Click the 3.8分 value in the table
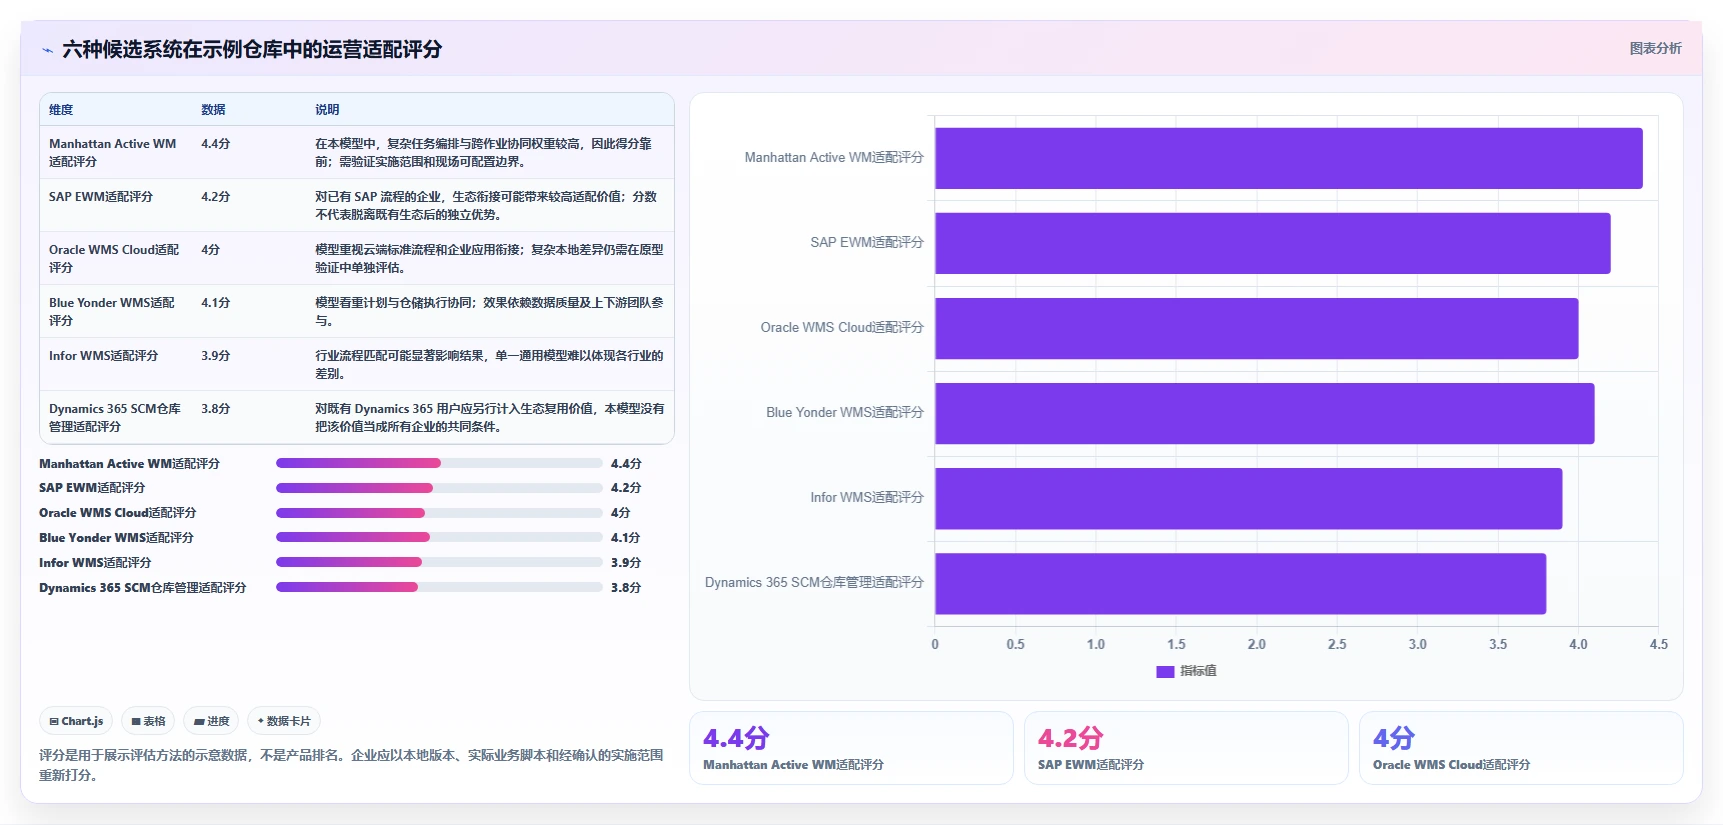The height and width of the screenshot is (825, 1723). pos(216,409)
